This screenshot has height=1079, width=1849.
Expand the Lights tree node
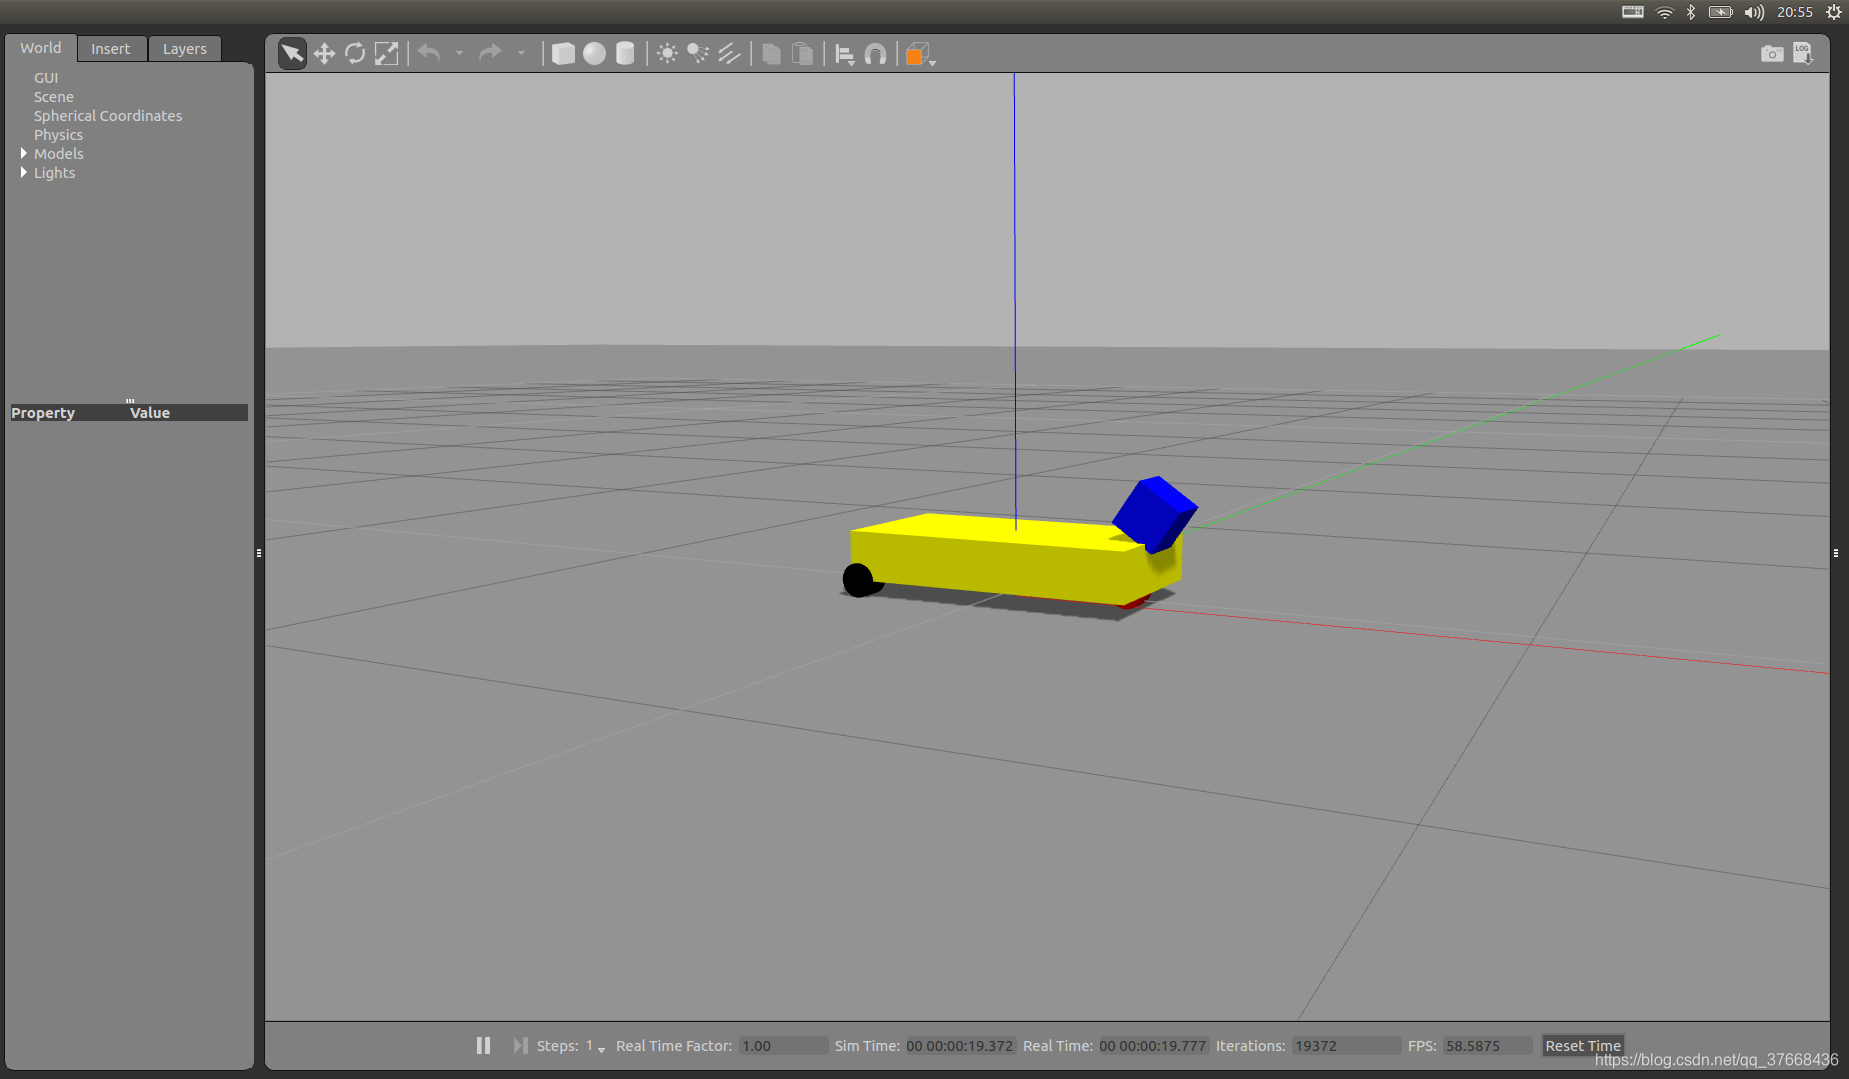click(x=23, y=172)
